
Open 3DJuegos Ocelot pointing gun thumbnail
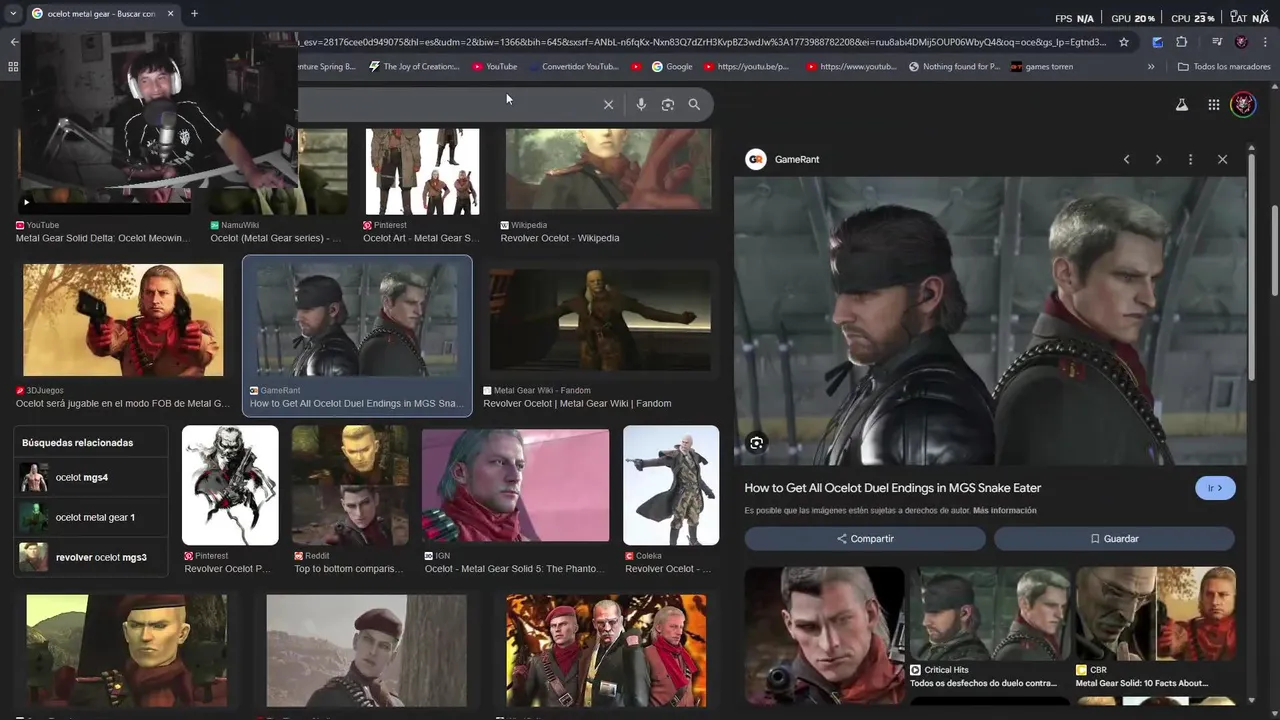[123, 320]
